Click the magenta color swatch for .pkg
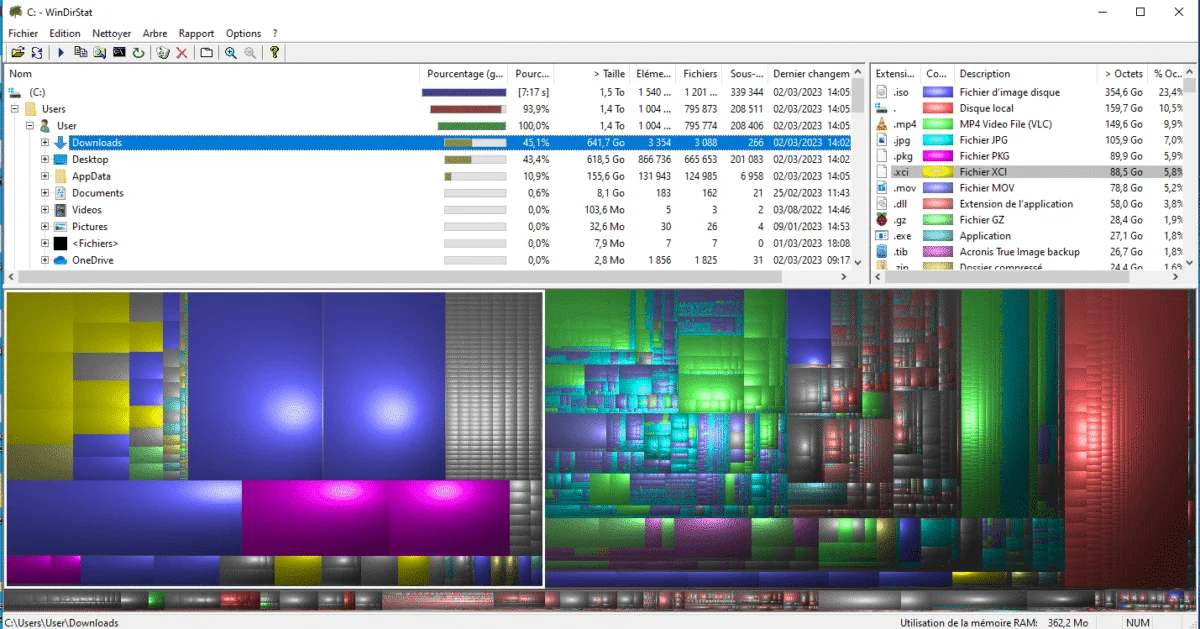The width and height of the screenshot is (1200, 629). click(937, 156)
